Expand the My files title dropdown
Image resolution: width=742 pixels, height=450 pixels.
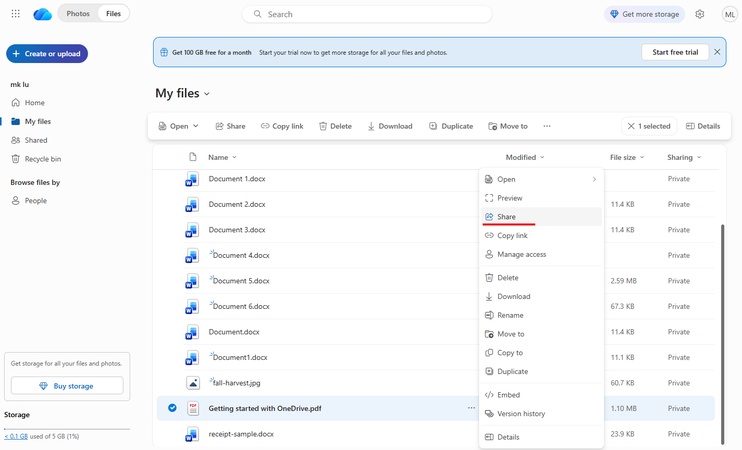[x=207, y=94]
